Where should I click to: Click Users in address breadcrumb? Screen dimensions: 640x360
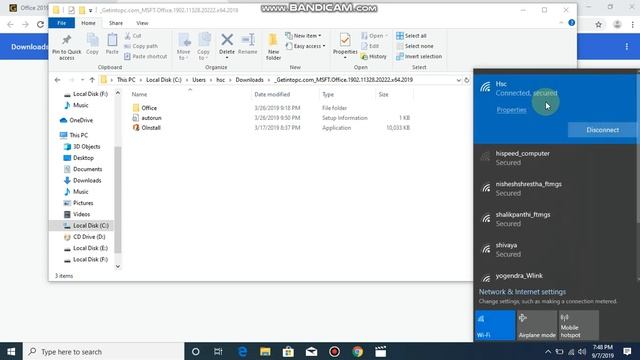[199, 80]
